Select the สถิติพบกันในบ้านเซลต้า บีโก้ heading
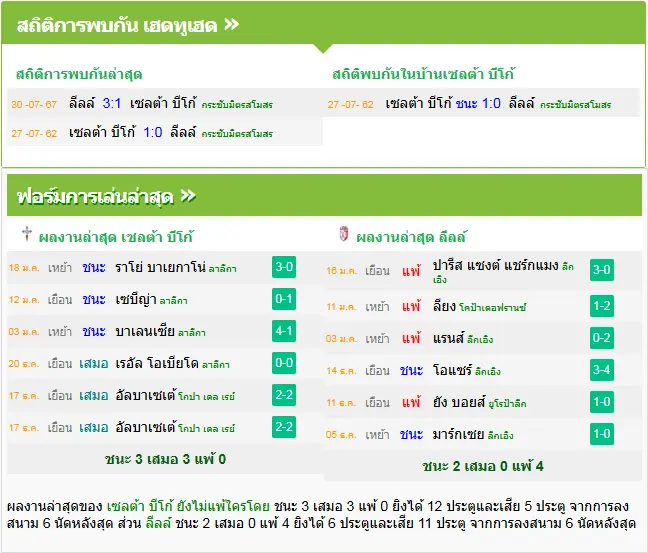 [x=423, y=74]
